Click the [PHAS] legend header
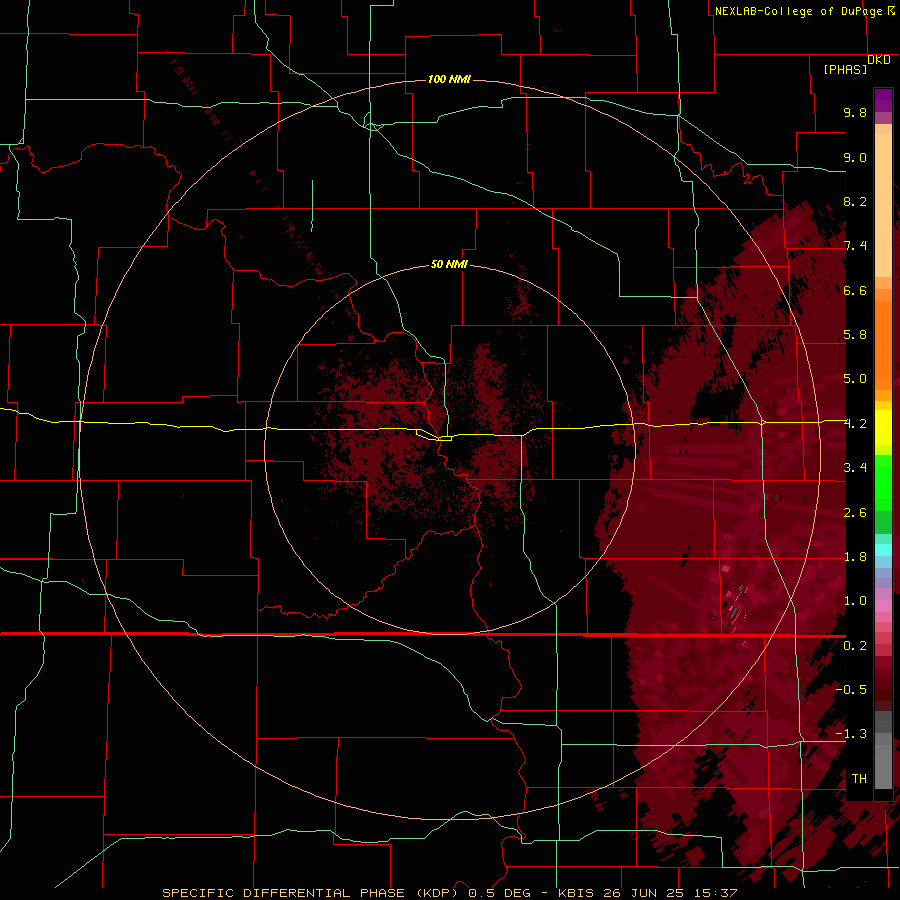Image resolution: width=900 pixels, height=900 pixels. pos(845,69)
